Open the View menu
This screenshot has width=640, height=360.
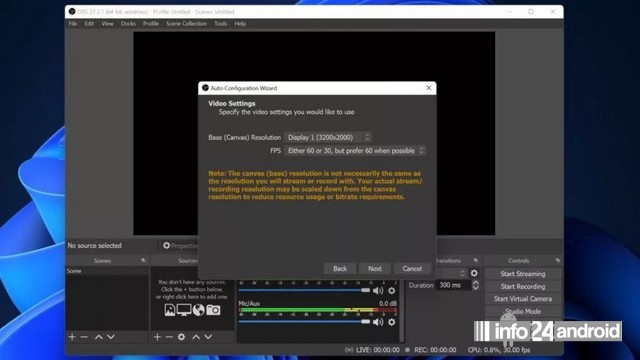[x=107, y=24]
